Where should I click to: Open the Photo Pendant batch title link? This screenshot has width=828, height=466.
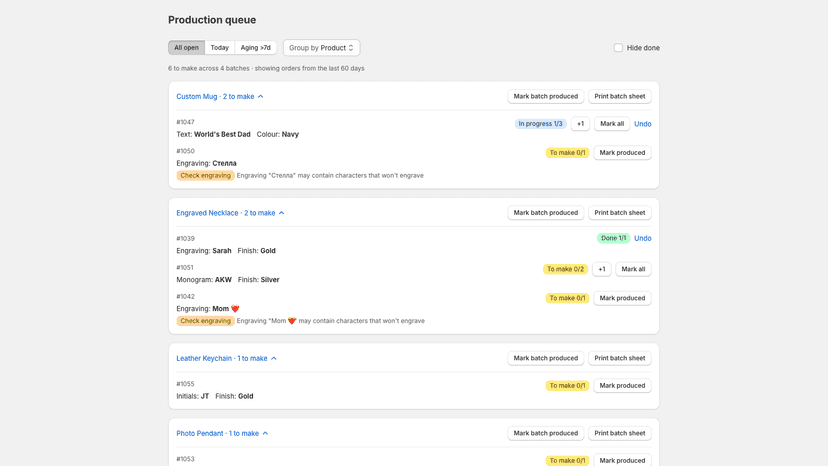(x=218, y=433)
